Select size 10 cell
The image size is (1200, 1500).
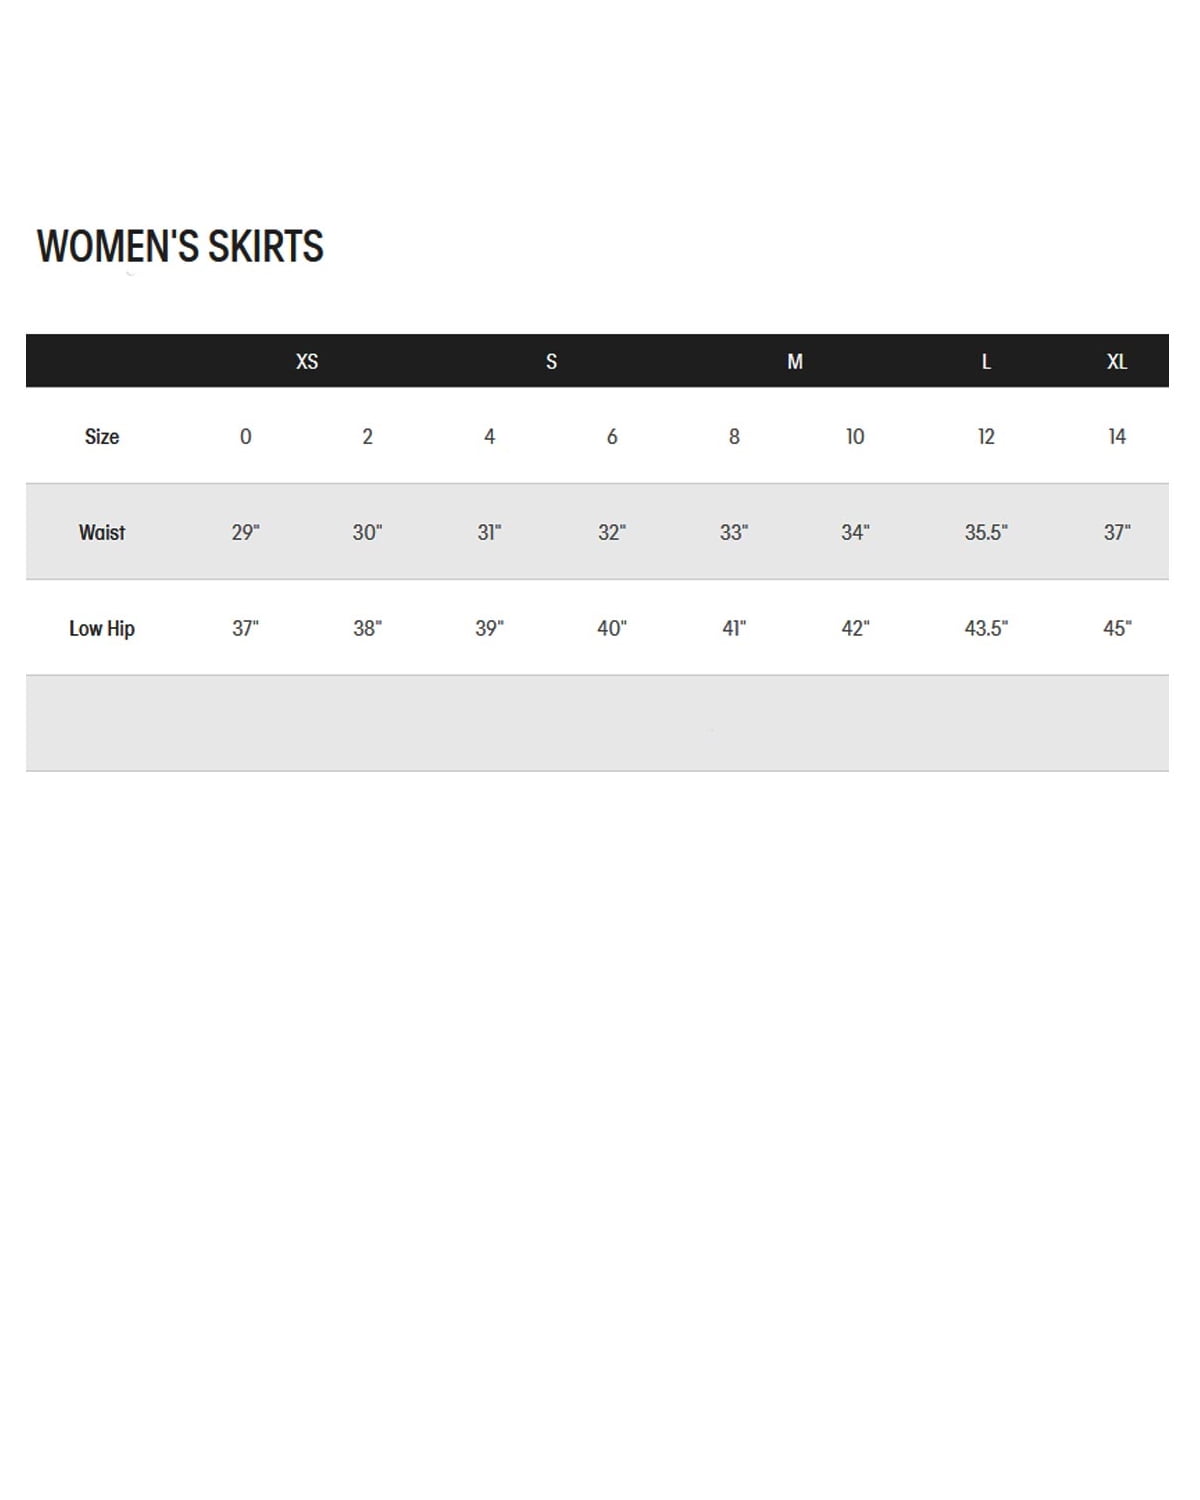pos(855,437)
